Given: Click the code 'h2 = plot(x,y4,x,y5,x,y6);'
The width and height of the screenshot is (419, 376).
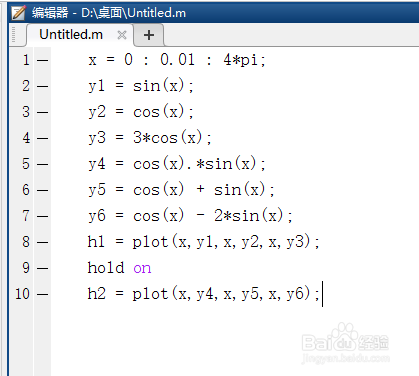Looking at the screenshot, I should (x=203, y=294).
